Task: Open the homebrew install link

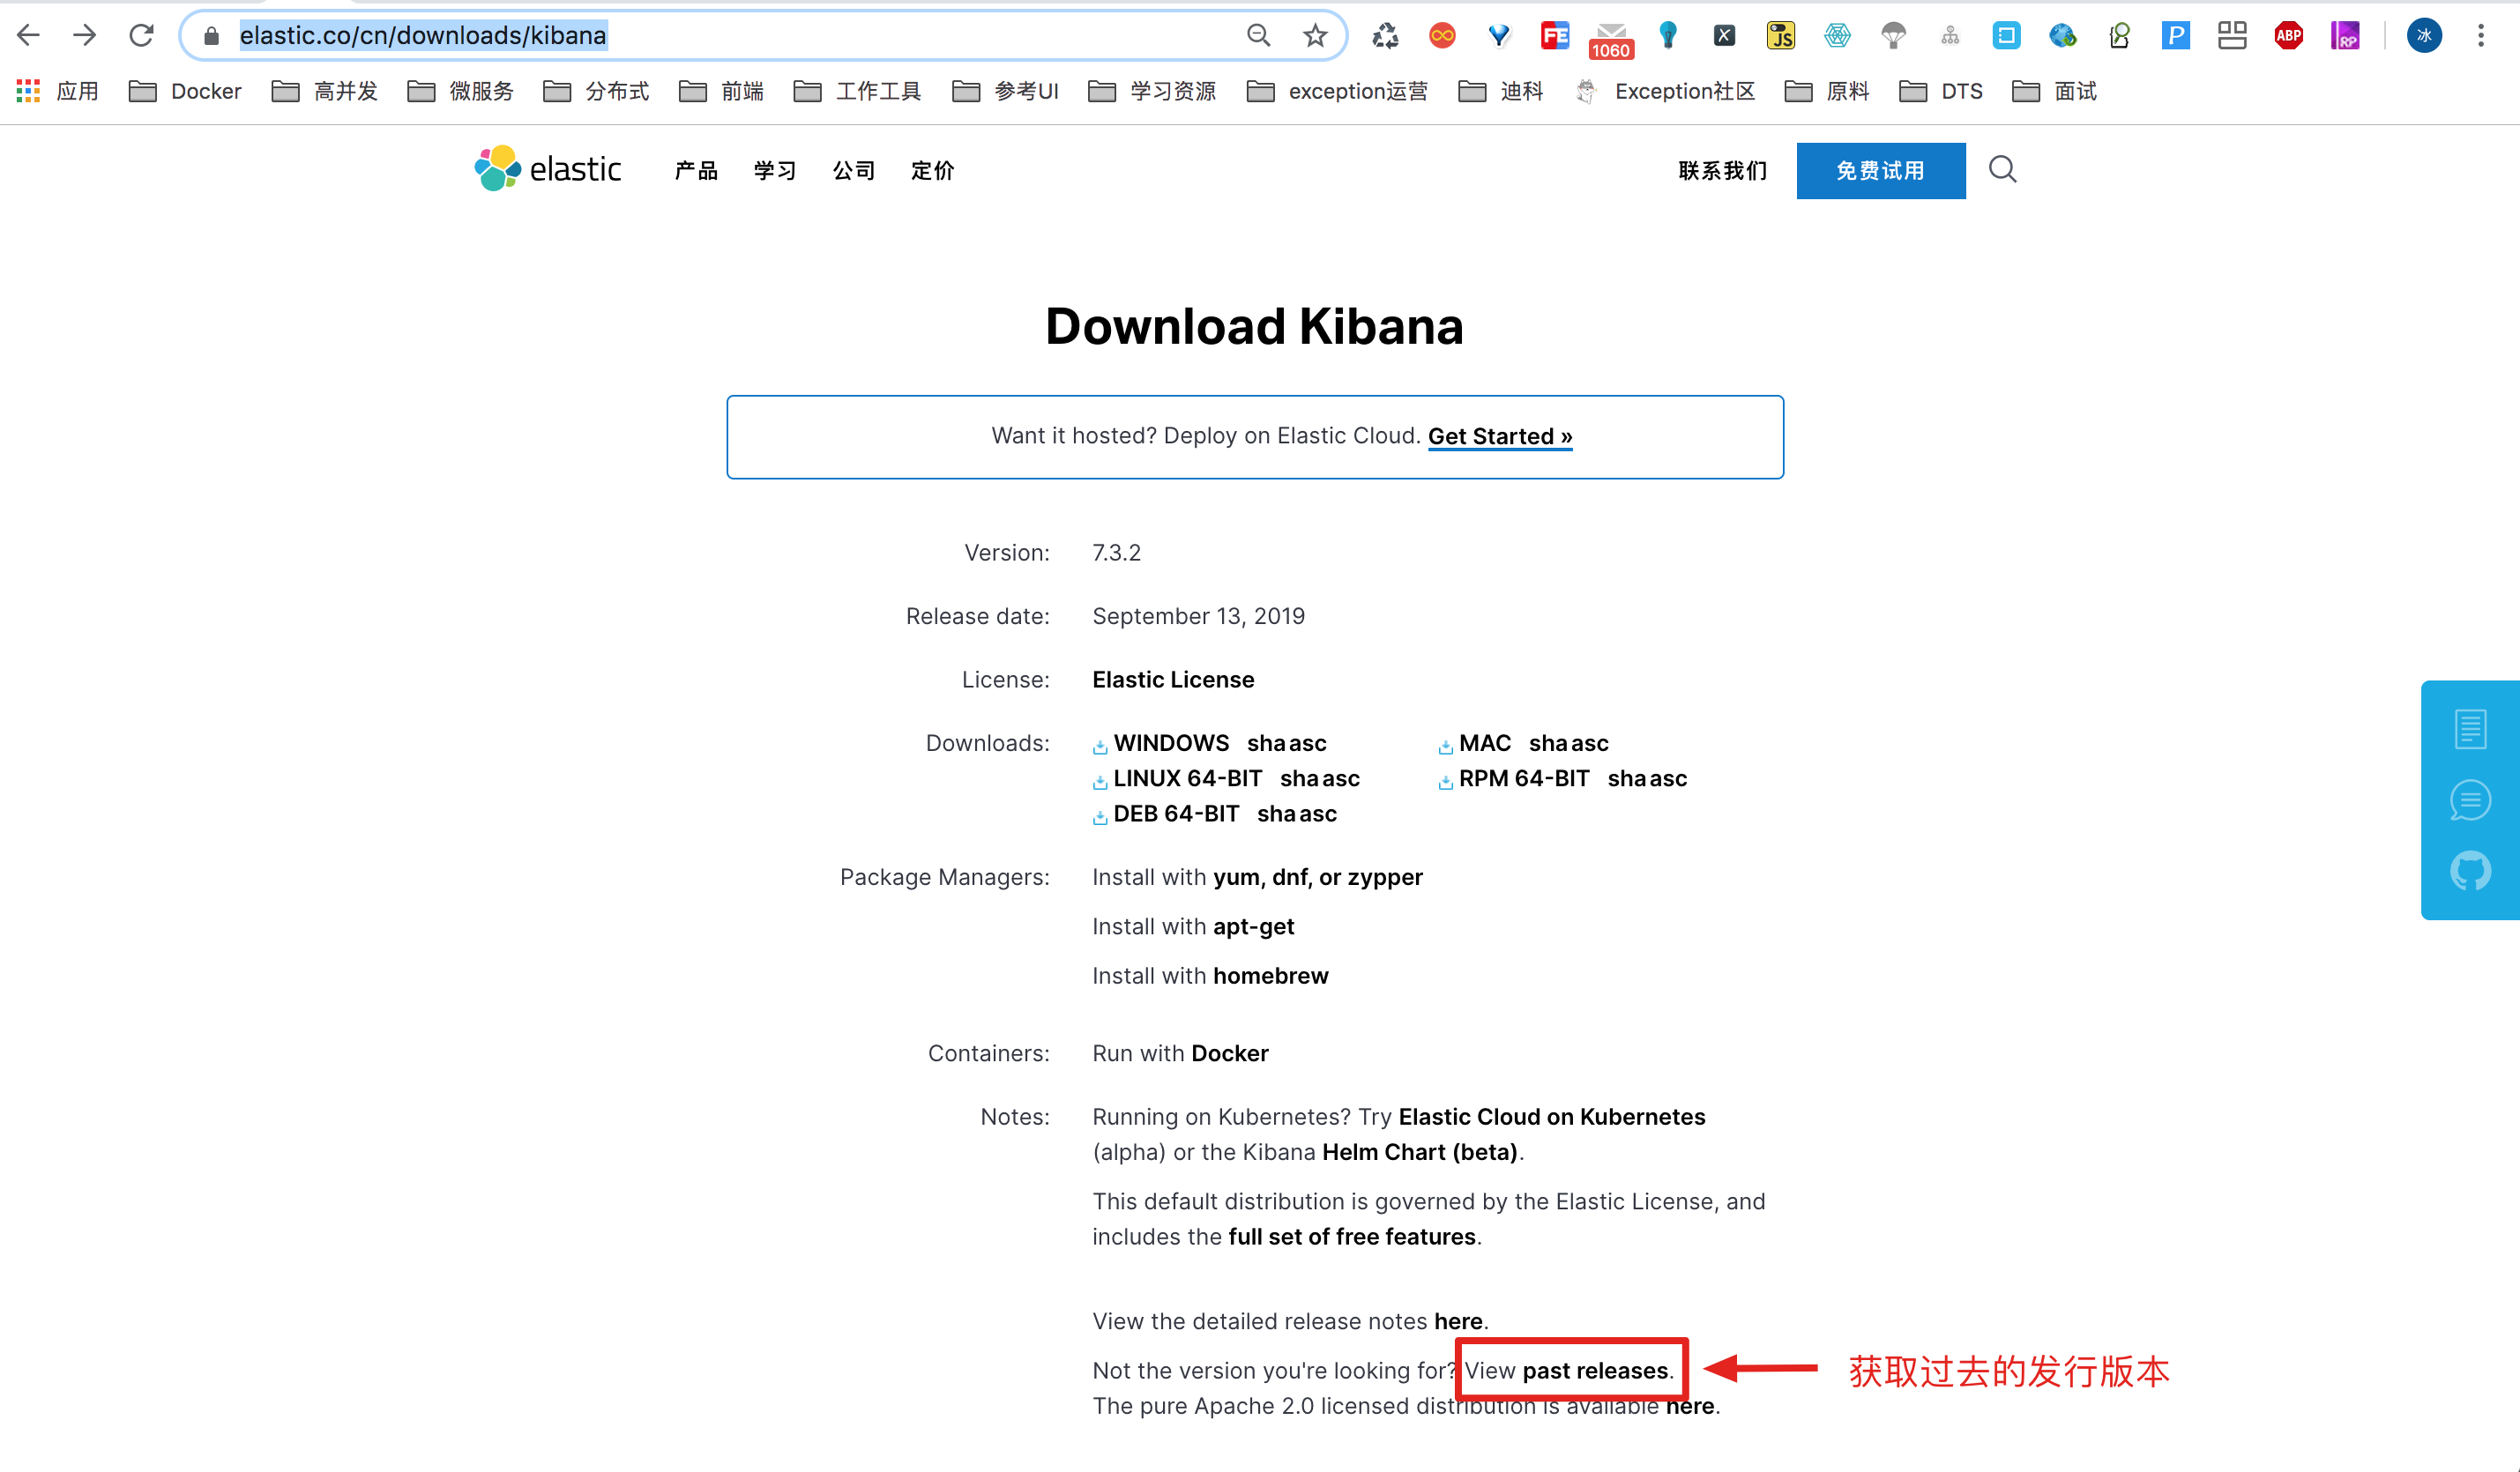Action: [1271, 976]
